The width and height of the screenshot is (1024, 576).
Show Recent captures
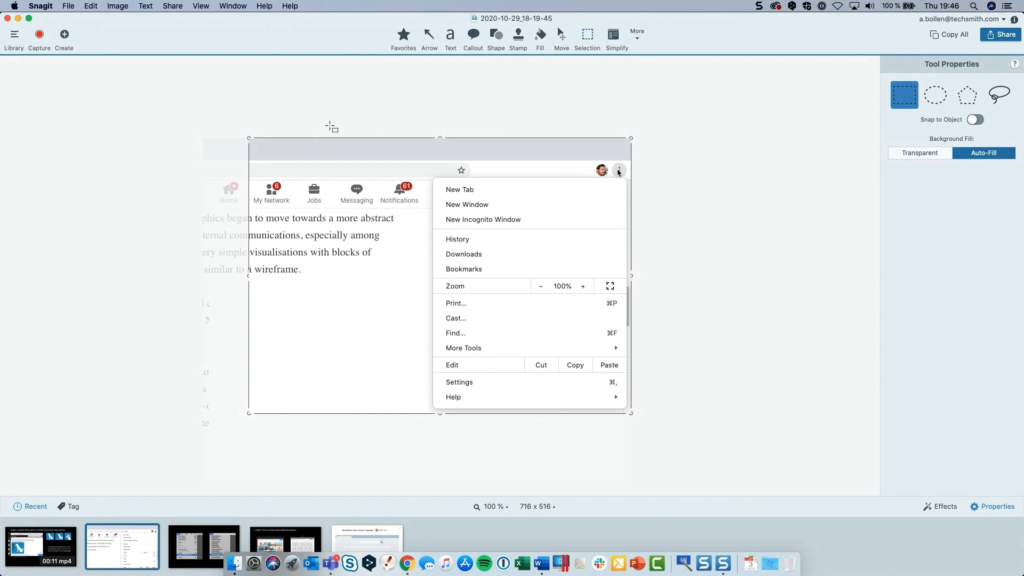pos(30,506)
